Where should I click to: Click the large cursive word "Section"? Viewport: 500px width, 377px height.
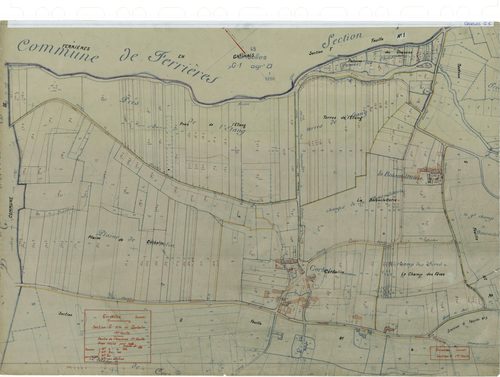coord(343,40)
